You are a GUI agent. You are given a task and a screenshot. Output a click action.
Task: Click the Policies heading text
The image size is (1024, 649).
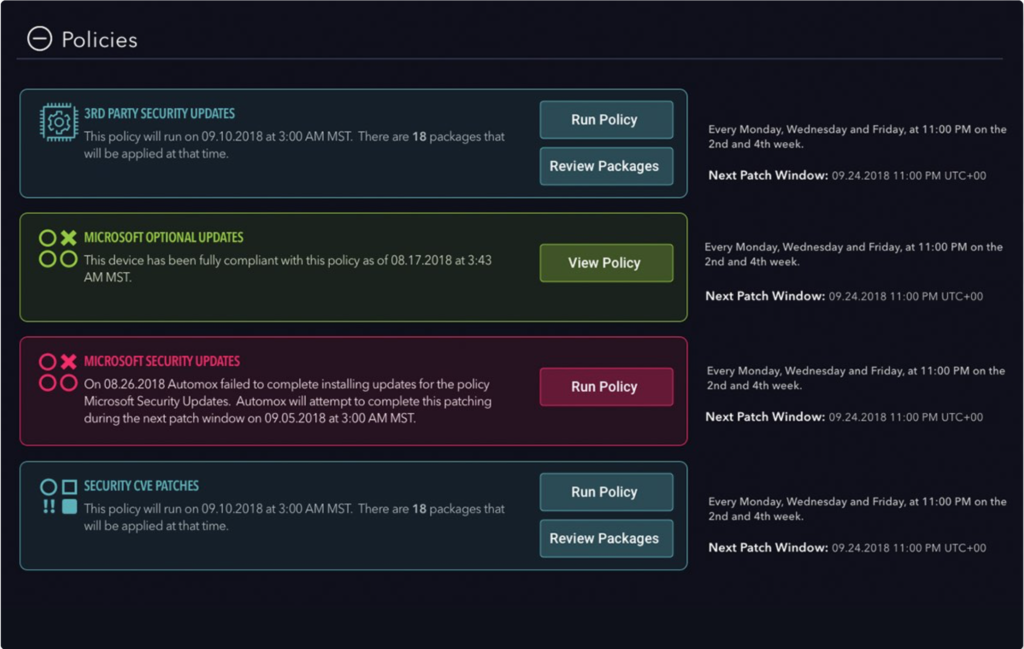(99, 40)
